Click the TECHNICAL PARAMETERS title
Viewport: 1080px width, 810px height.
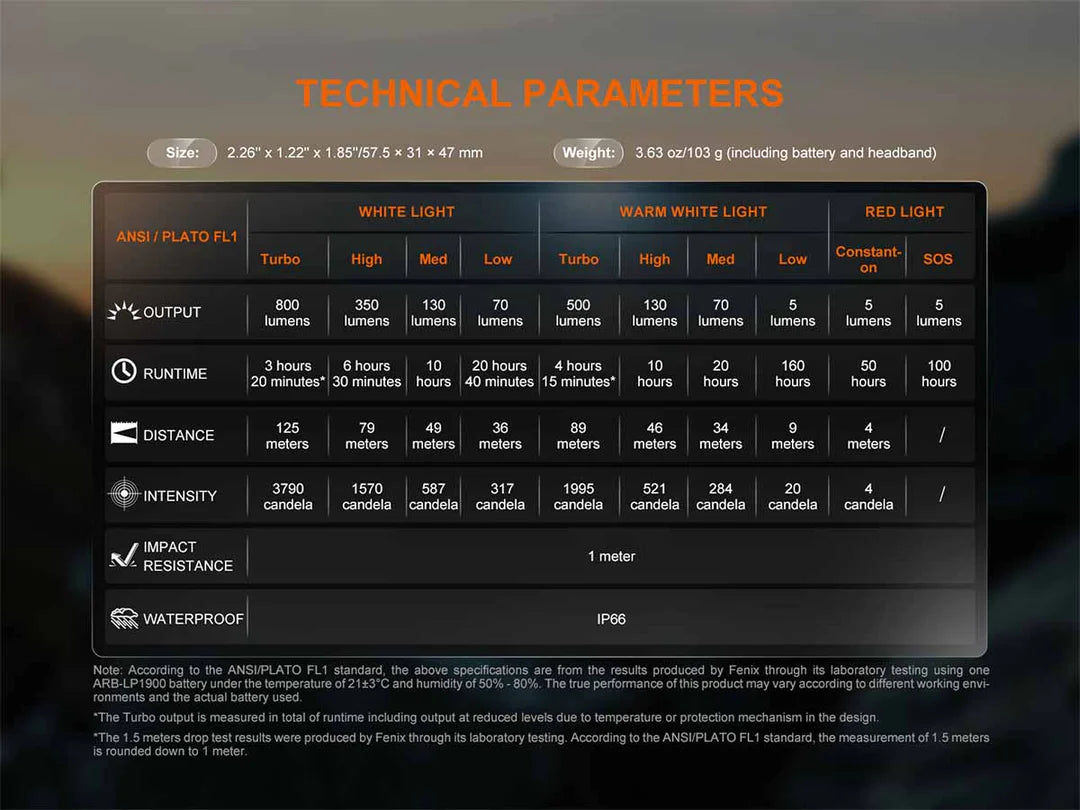point(540,93)
